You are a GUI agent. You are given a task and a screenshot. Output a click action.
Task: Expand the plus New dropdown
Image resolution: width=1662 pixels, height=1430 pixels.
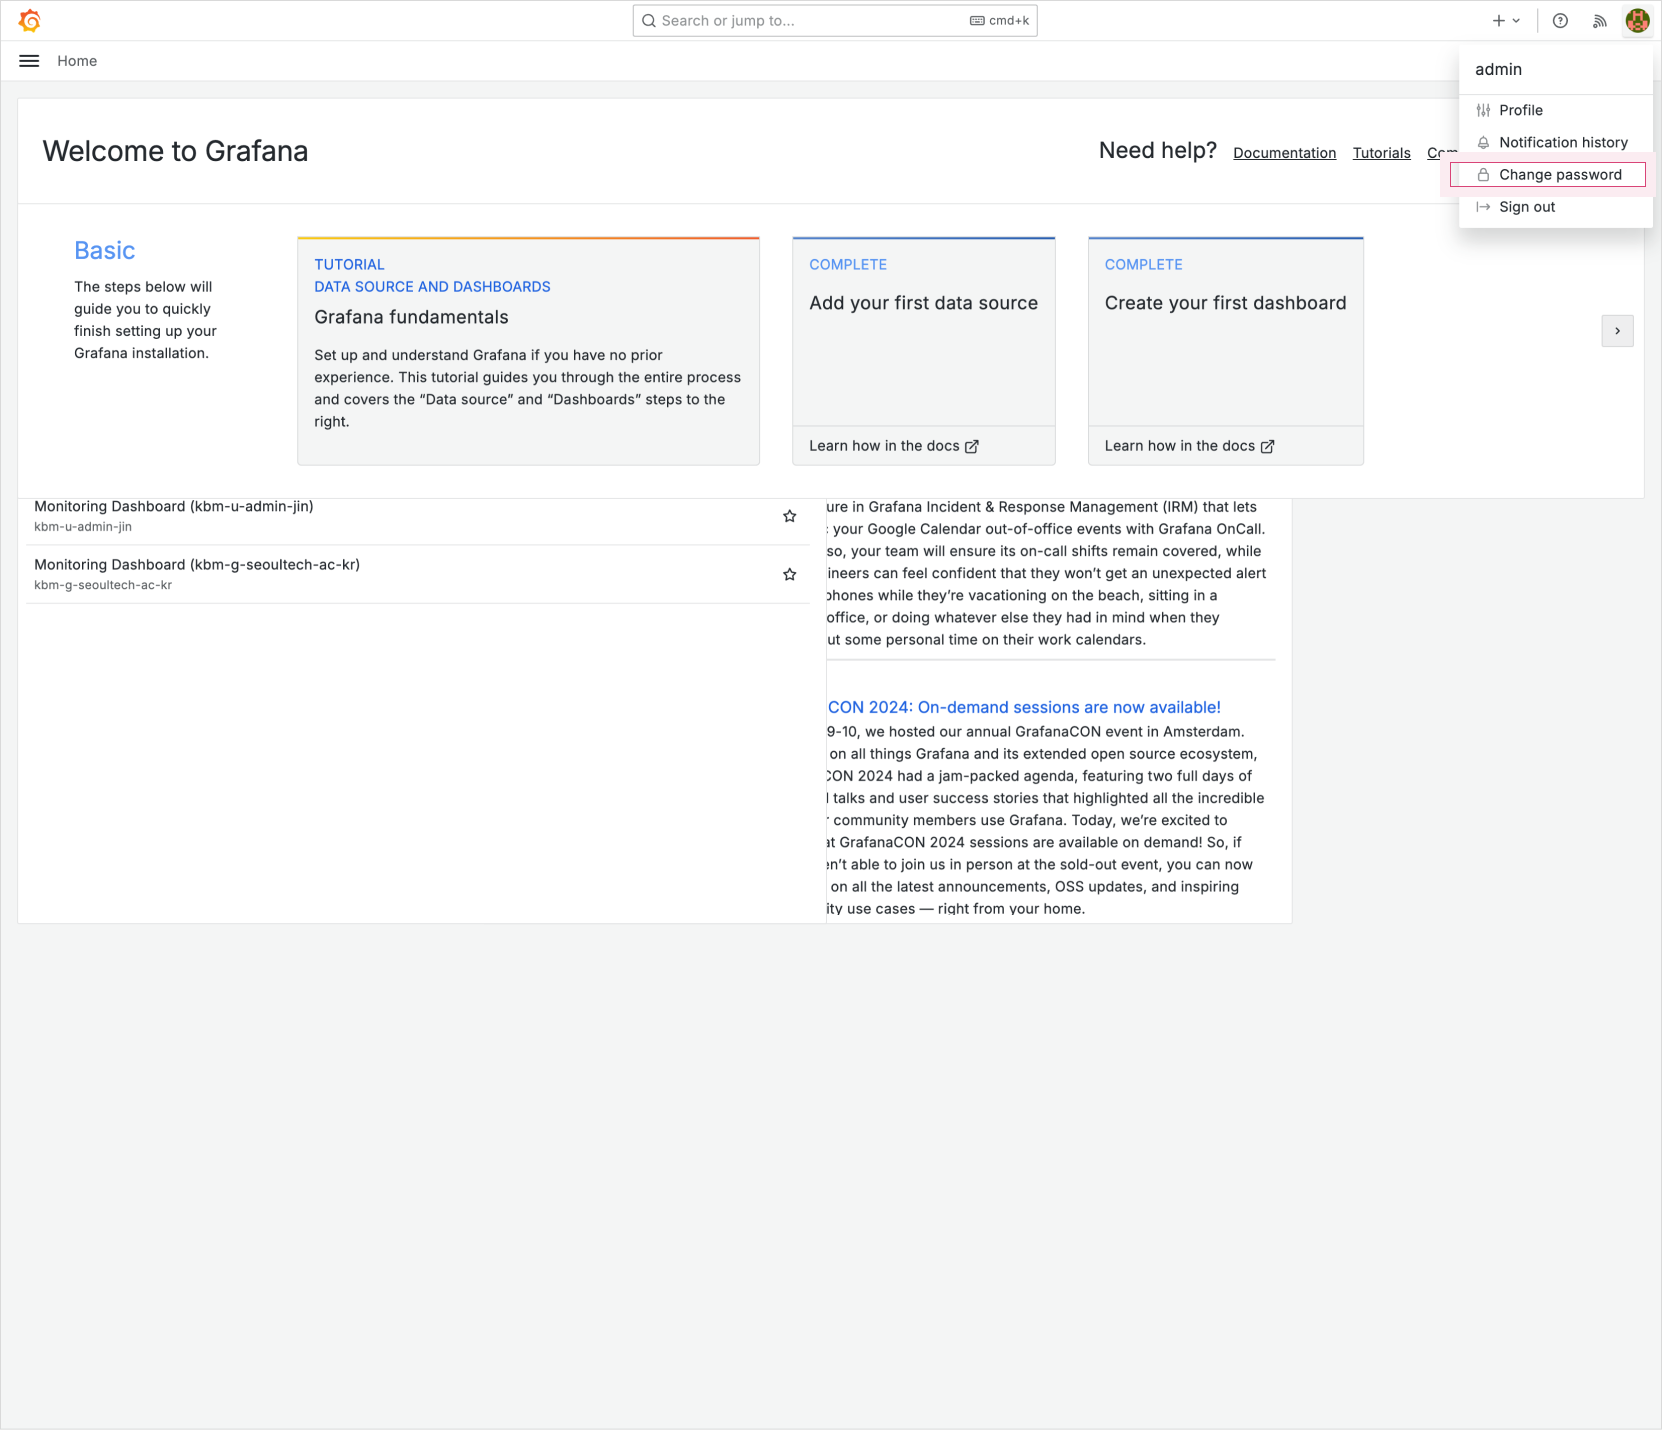pyautogui.click(x=1506, y=20)
